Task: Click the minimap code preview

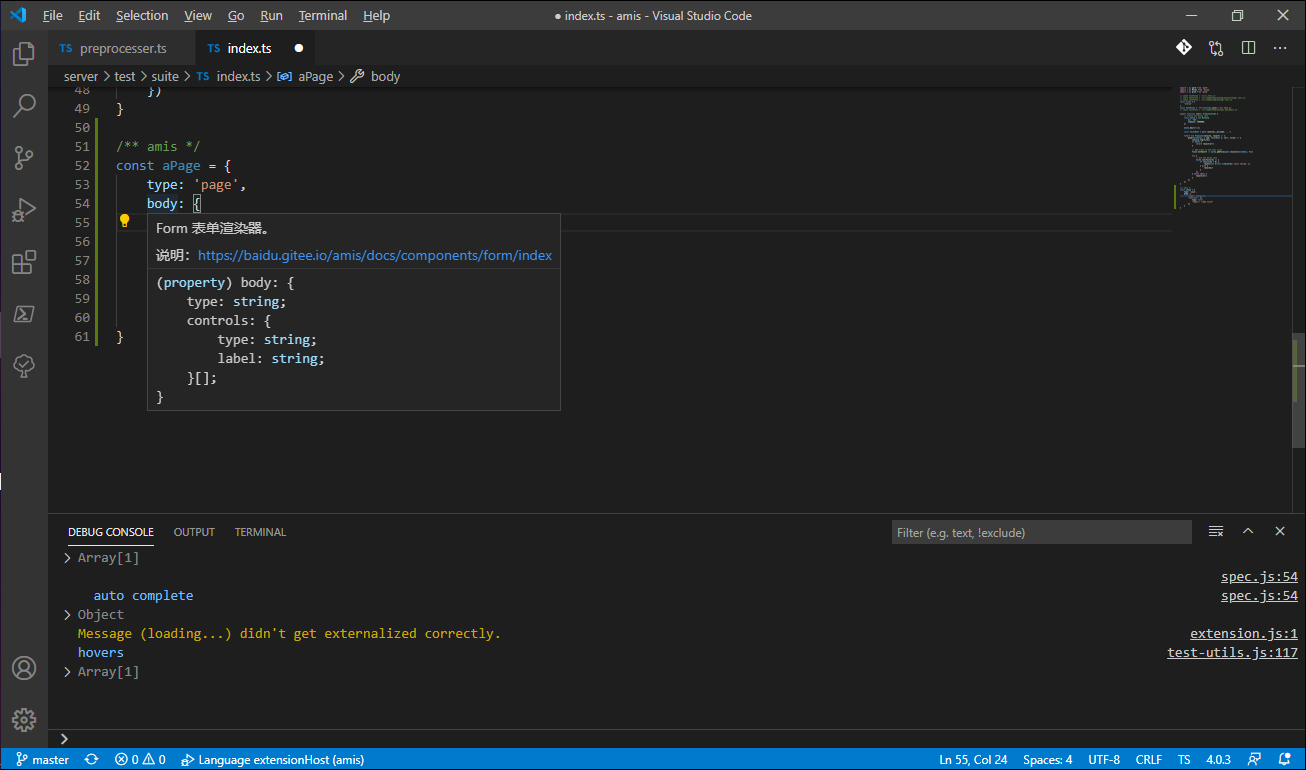Action: pyautogui.click(x=1231, y=146)
